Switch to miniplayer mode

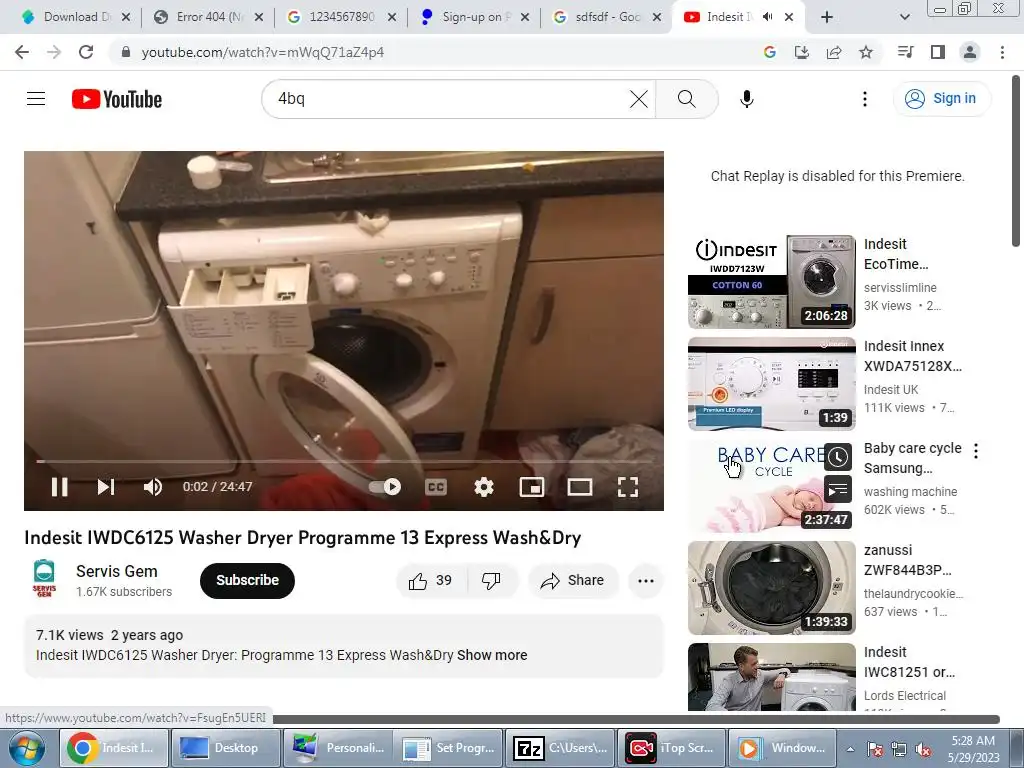pyautogui.click(x=532, y=487)
